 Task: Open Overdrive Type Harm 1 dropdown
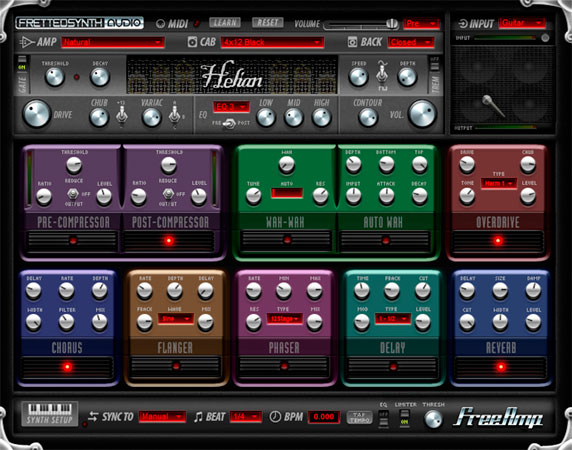pyautogui.click(x=499, y=183)
